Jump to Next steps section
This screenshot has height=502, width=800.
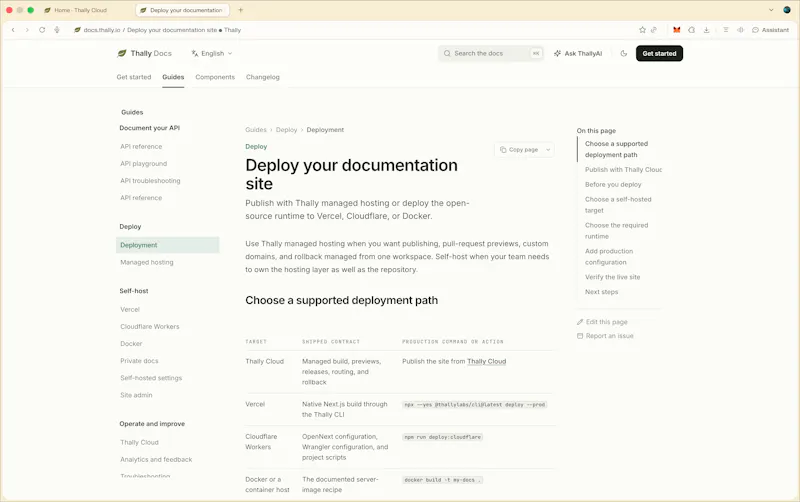[x=601, y=292]
